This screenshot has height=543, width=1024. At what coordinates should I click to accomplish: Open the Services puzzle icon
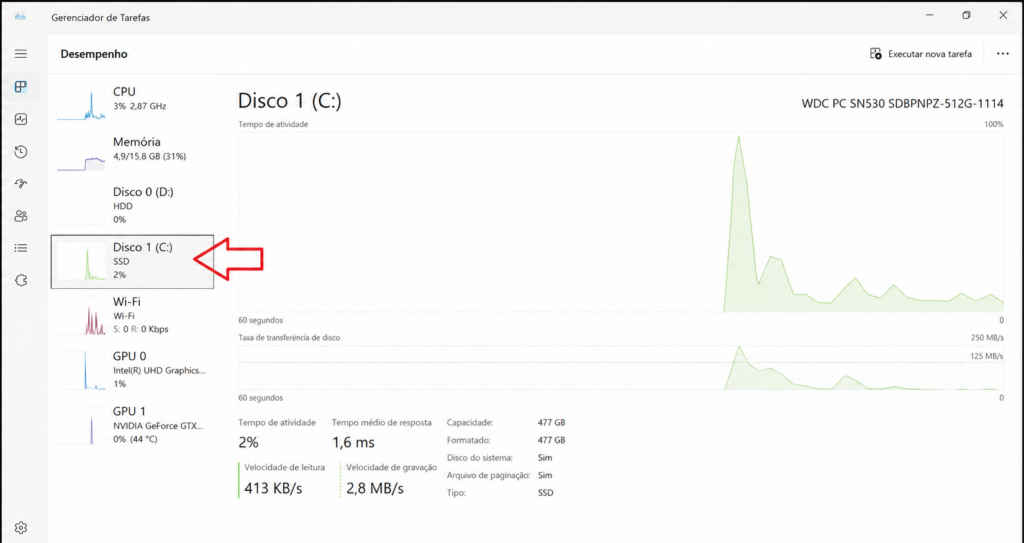pyautogui.click(x=21, y=280)
